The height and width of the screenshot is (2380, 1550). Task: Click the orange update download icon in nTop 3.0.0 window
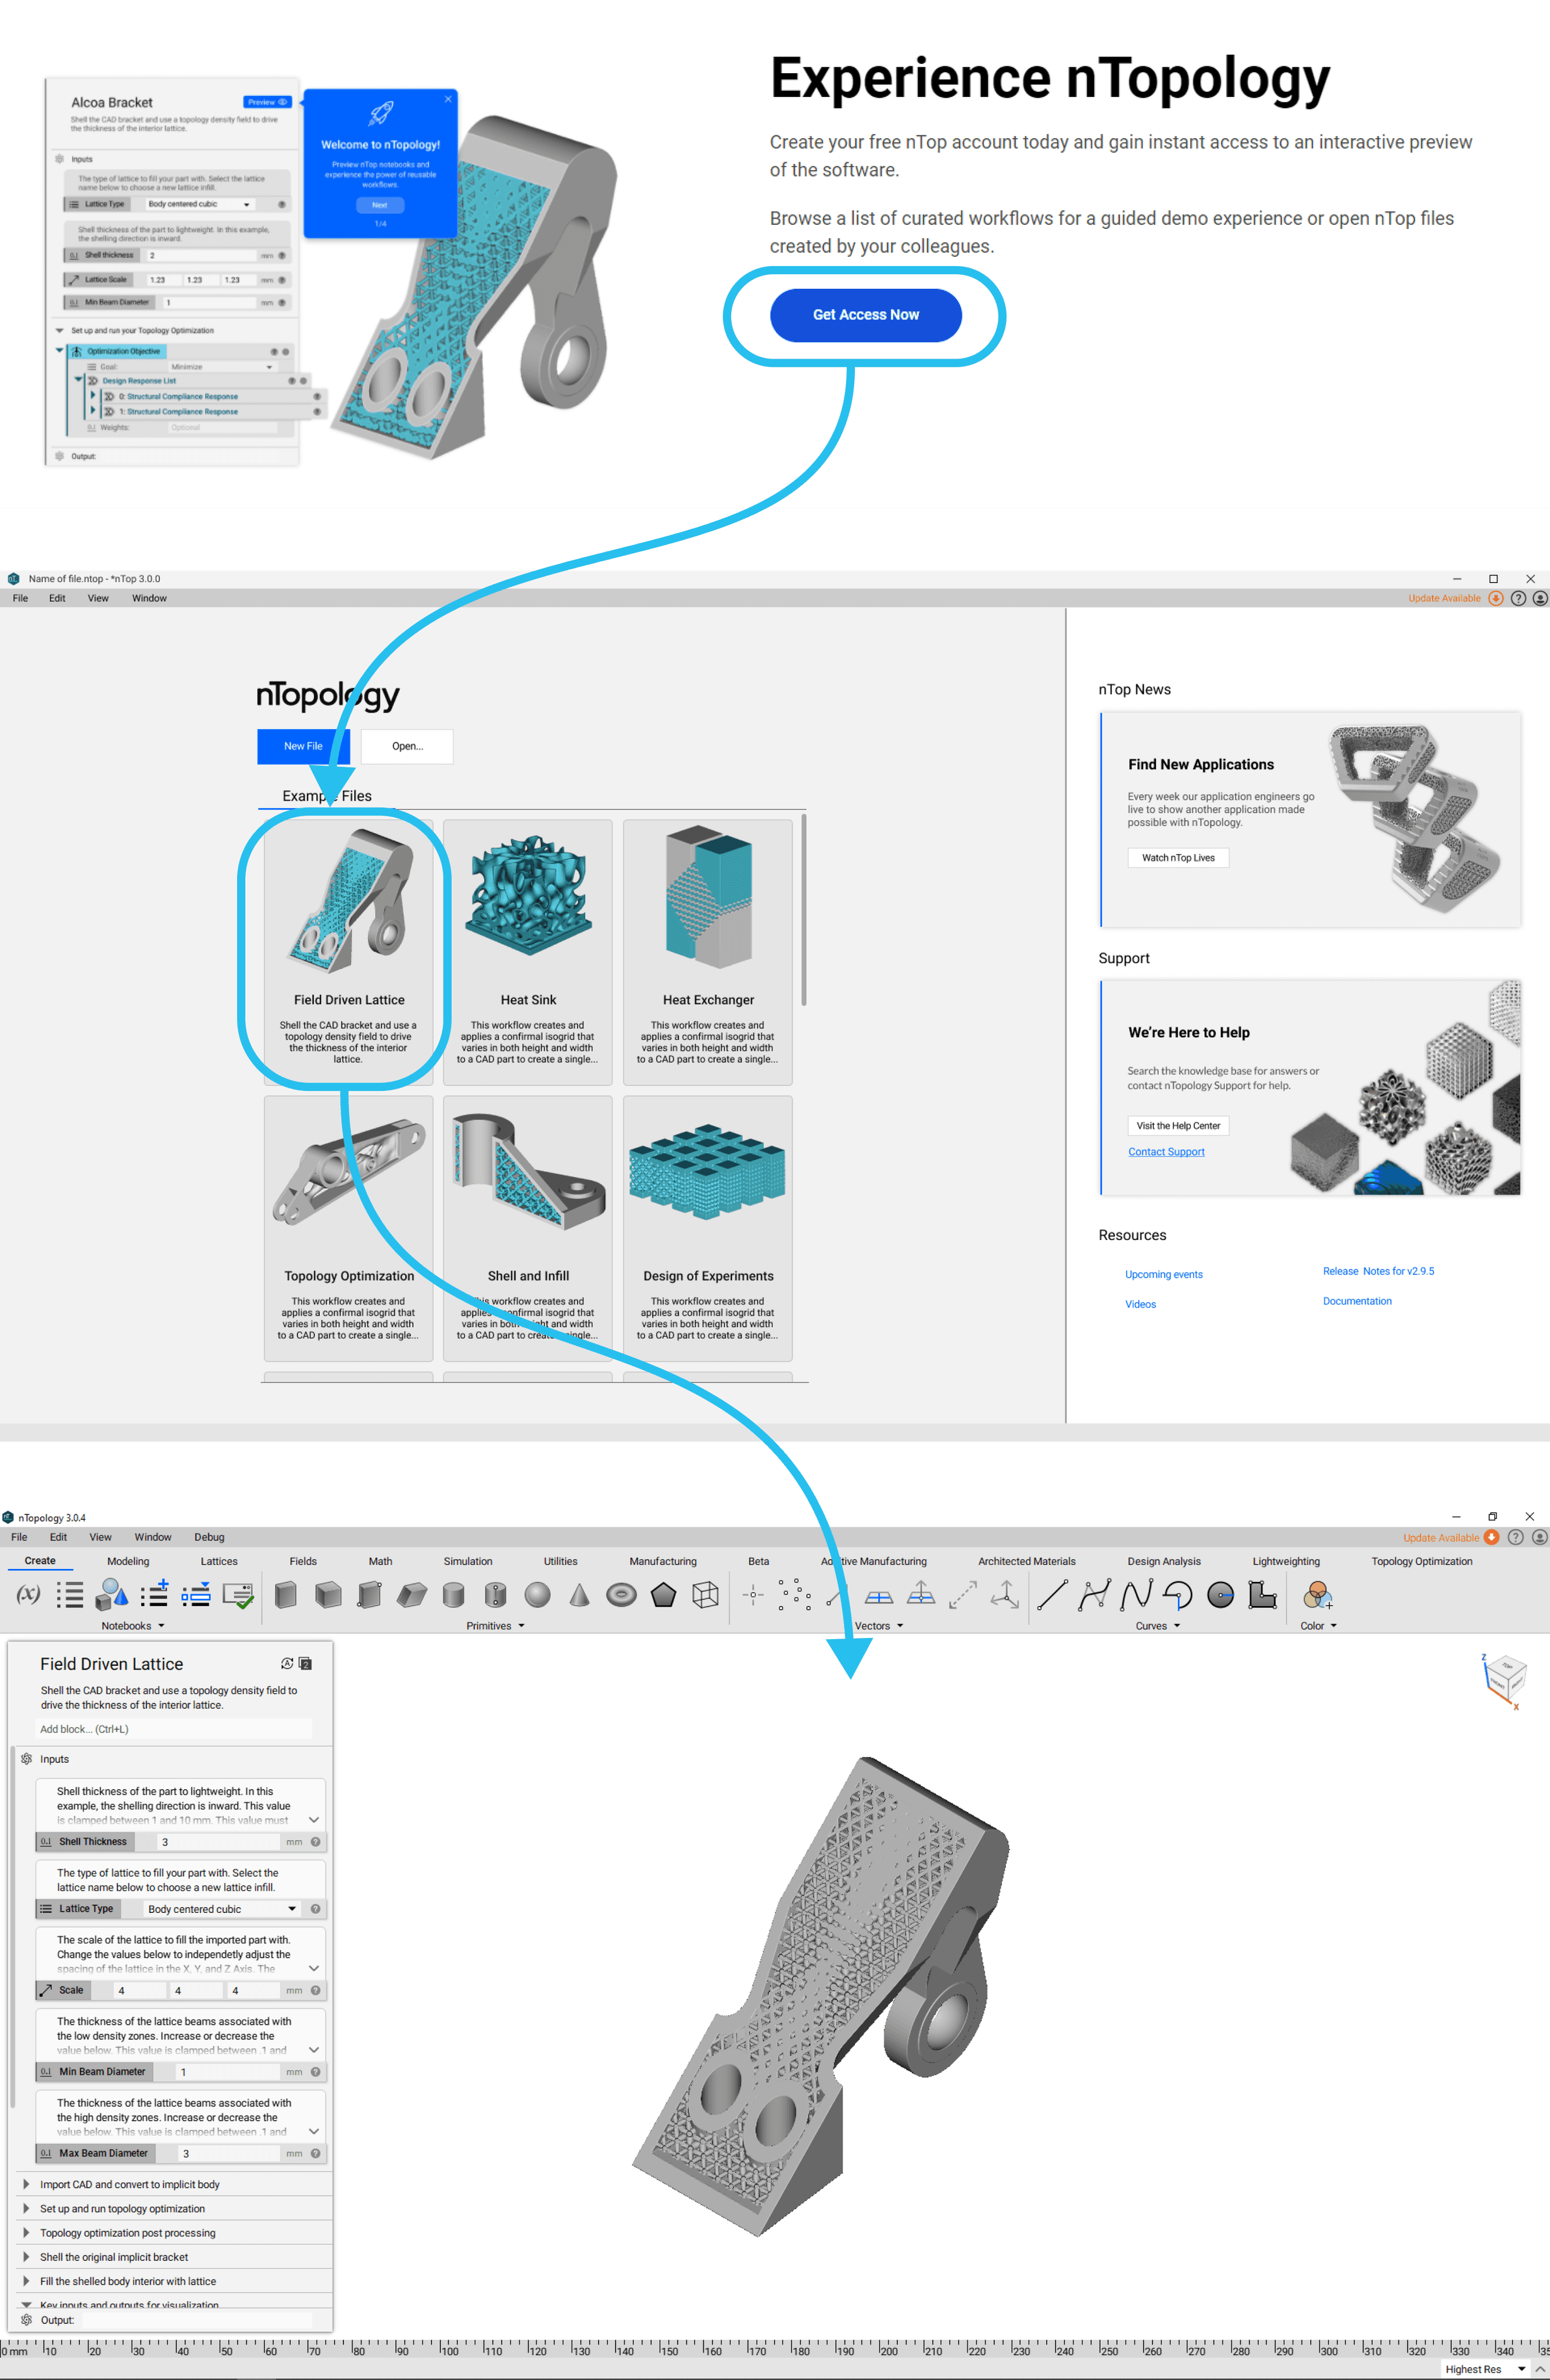1496,598
